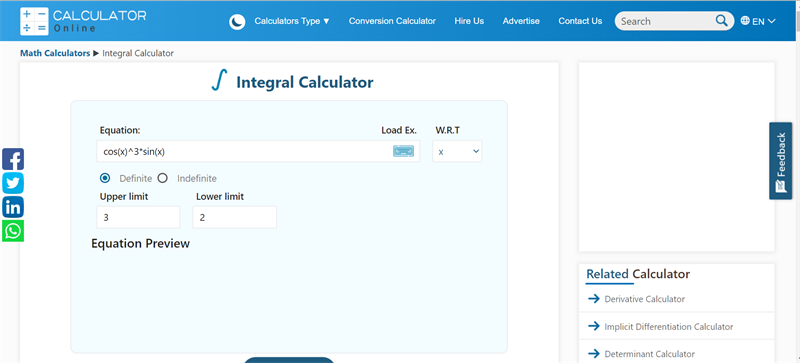Share on WhatsApp

pyautogui.click(x=13, y=231)
